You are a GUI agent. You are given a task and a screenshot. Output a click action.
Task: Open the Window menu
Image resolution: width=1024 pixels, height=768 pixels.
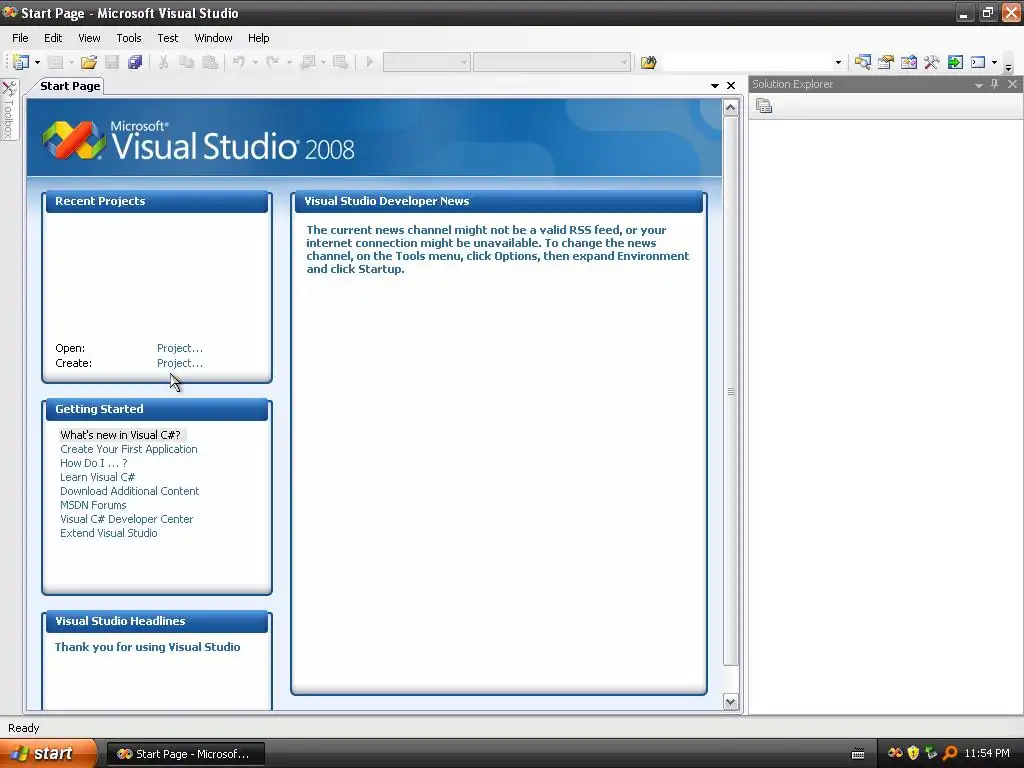click(214, 38)
